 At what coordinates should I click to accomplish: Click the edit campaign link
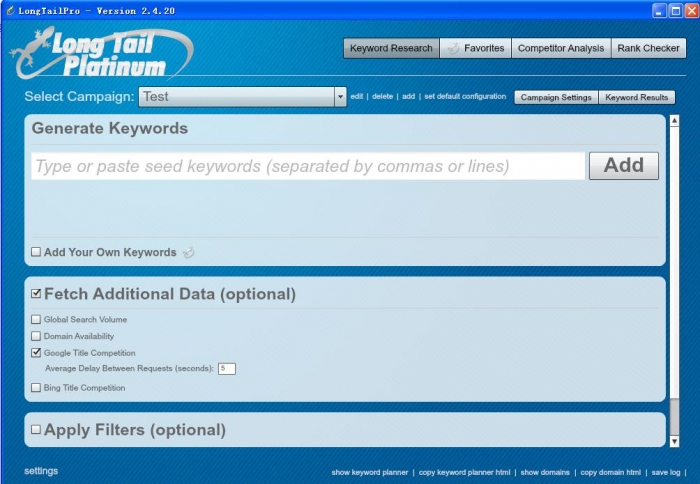[x=356, y=96]
